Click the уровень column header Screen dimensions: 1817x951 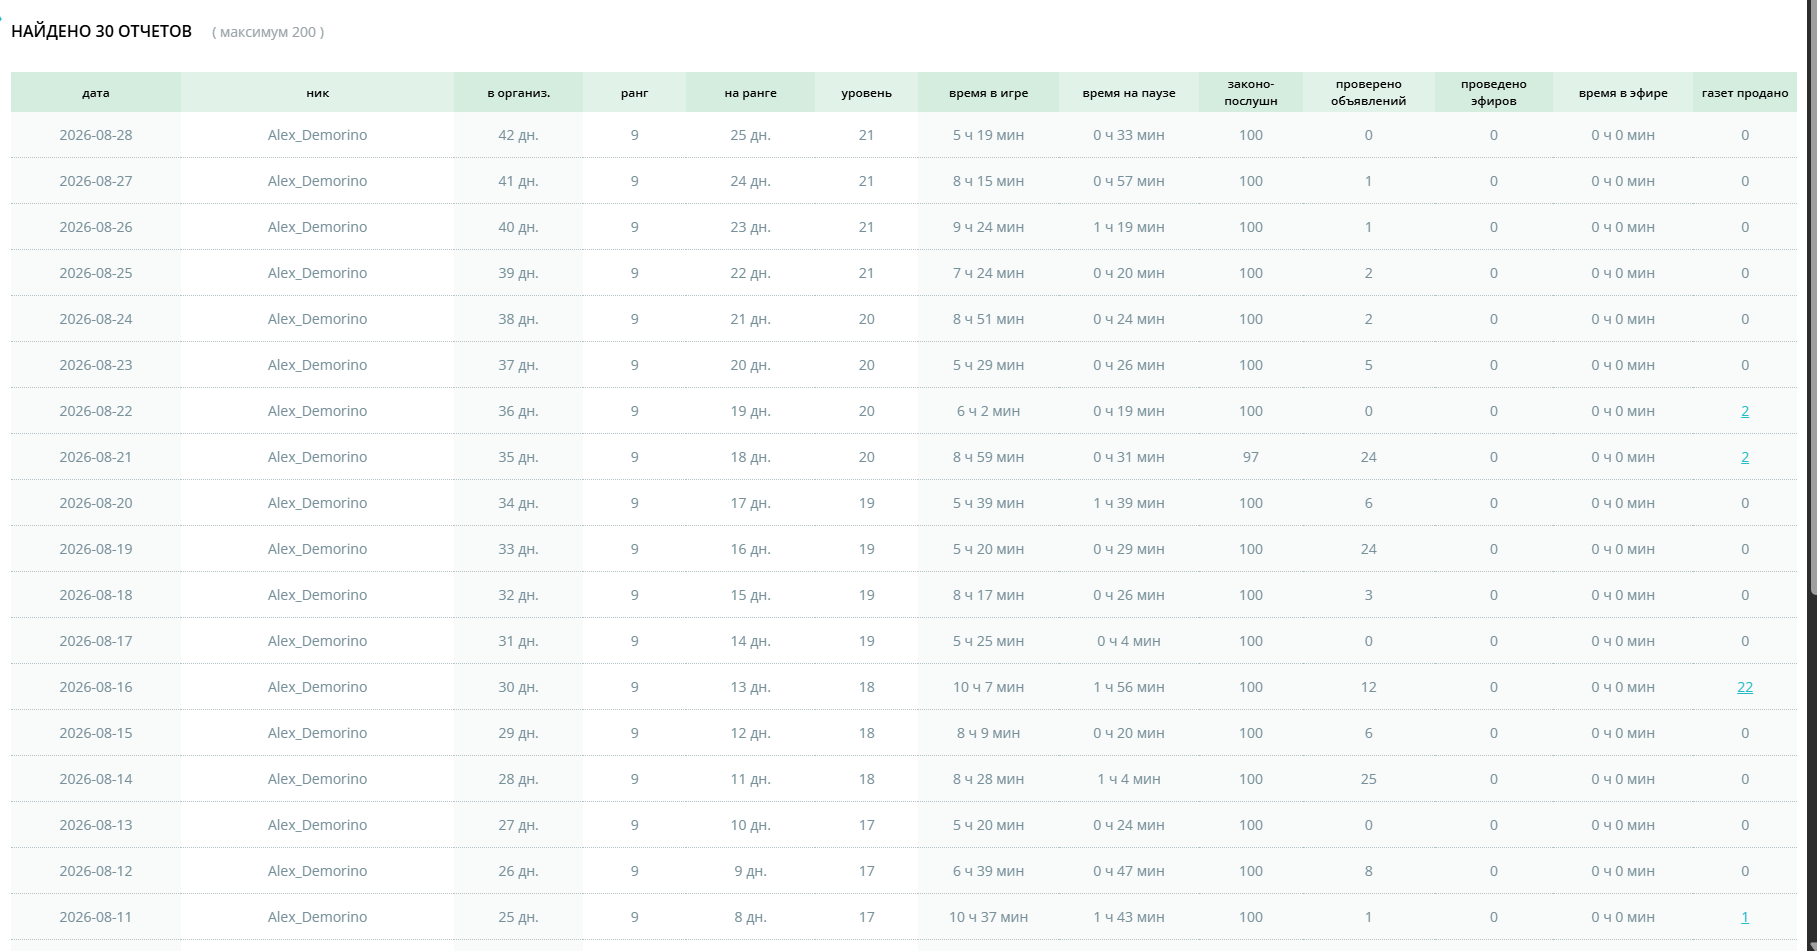(866, 93)
